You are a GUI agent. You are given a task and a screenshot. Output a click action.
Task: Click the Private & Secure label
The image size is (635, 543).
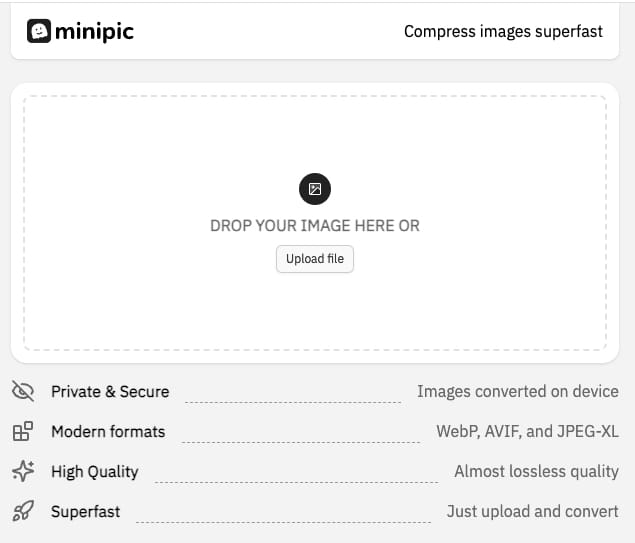coord(110,392)
